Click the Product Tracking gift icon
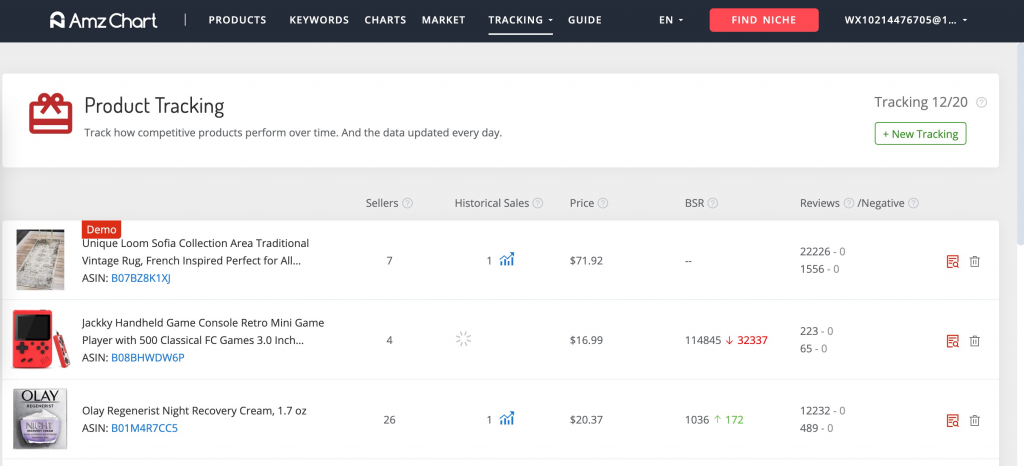The width and height of the screenshot is (1024, 466). pos(50,114)
